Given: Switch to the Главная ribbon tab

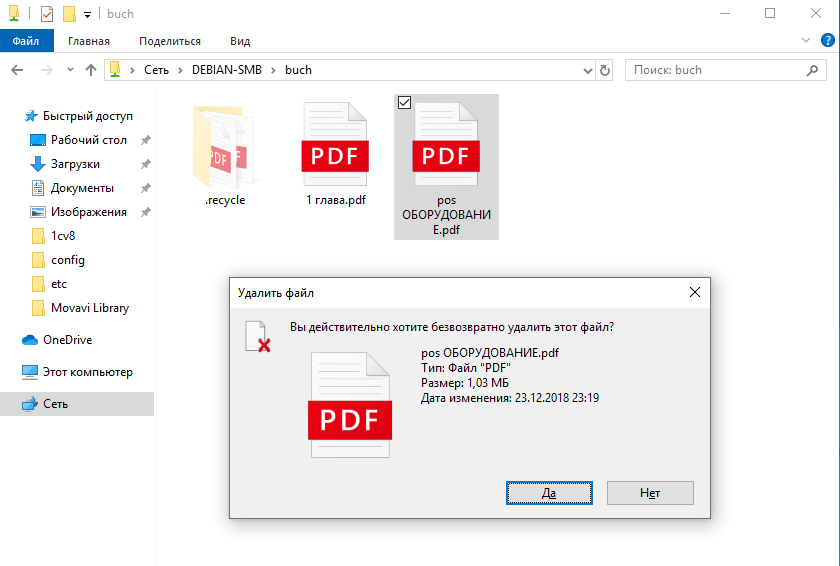Looking at the screenshot, I should 89,41.
